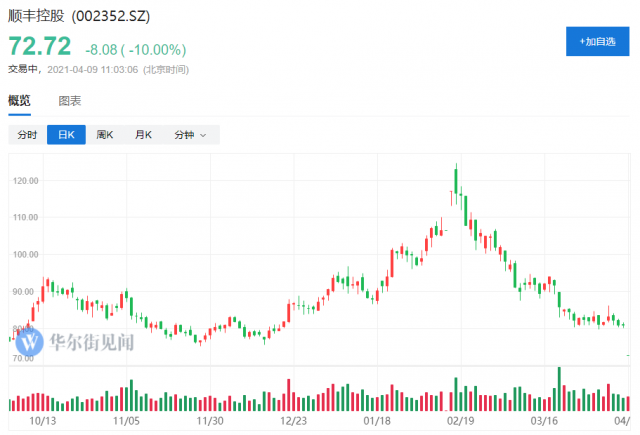The image size is (640, 435).
Task: Click the current price 72.72
Action: [40, 46]
